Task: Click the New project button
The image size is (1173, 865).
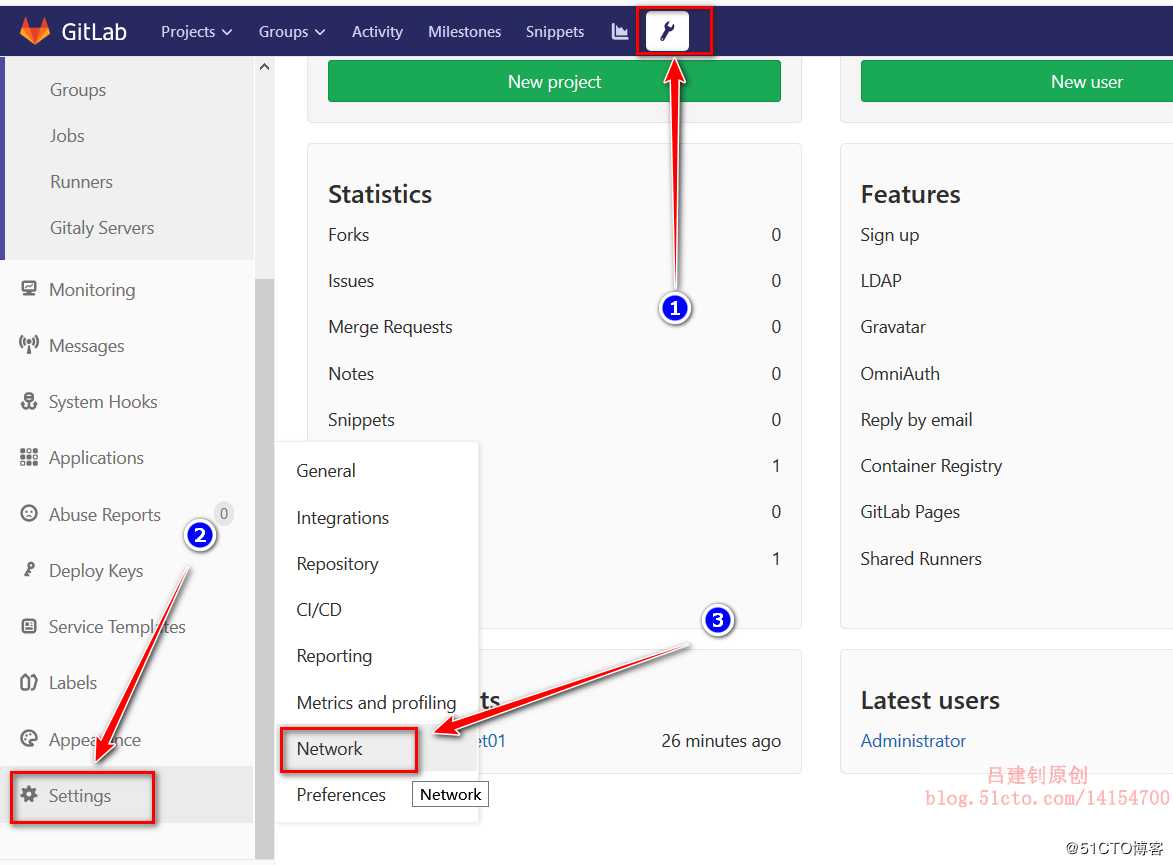Action: click(554, 82)
